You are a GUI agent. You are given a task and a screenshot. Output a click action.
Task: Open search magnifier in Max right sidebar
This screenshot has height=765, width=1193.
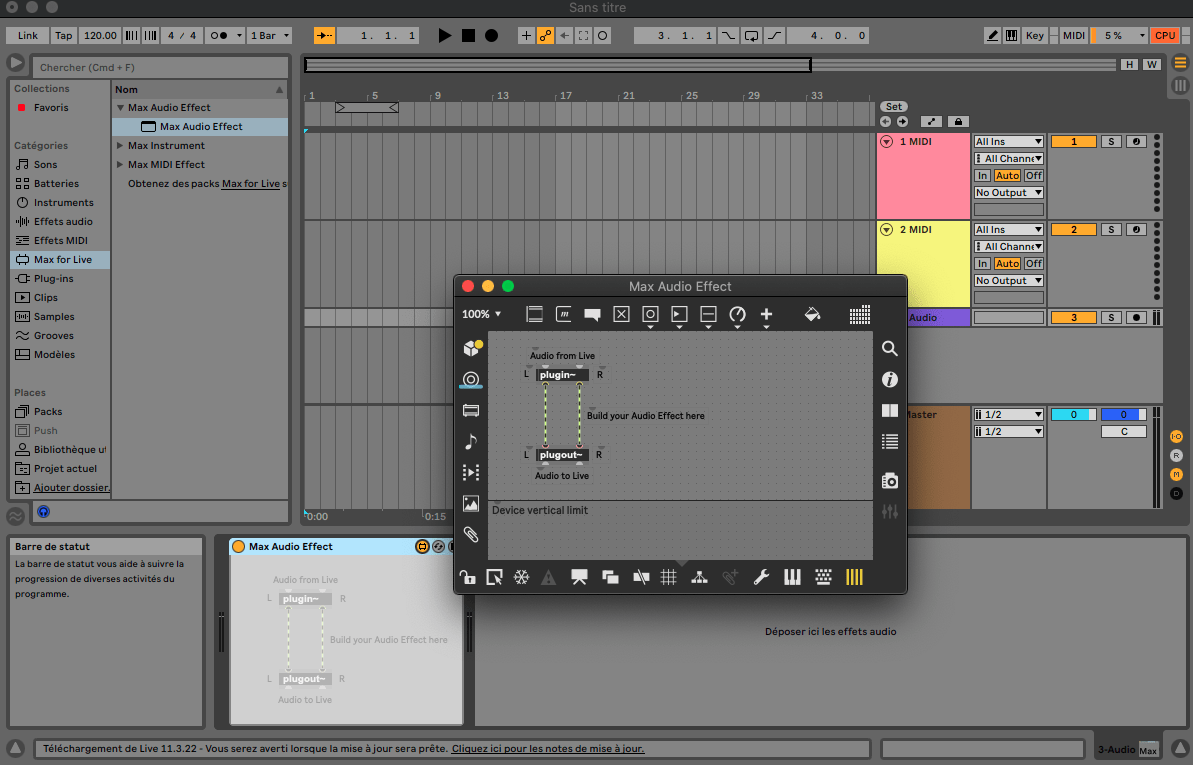(889, 349)
